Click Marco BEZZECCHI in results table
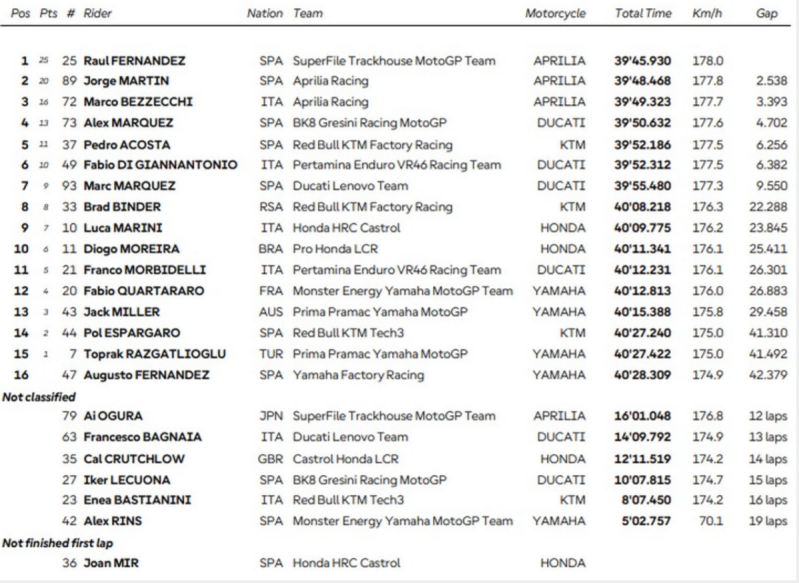Screen dimensions: 799x583 click(x=138, y=102)
